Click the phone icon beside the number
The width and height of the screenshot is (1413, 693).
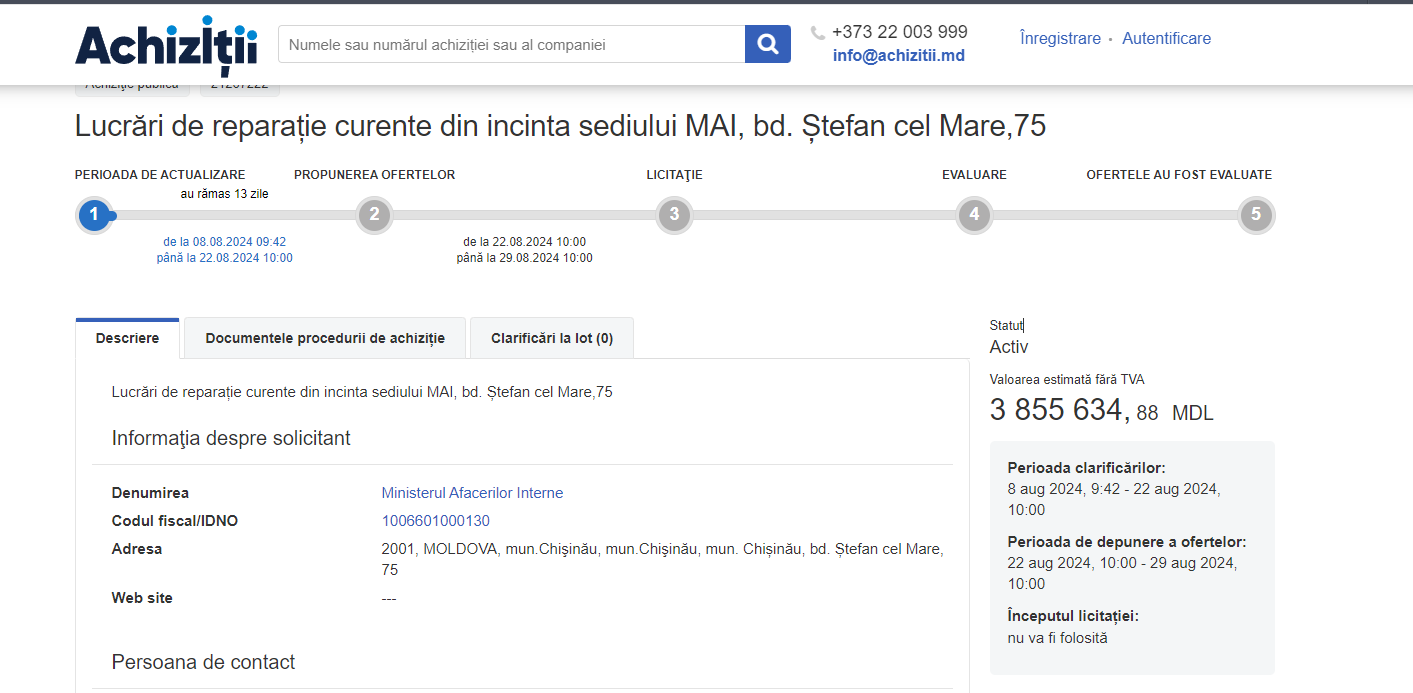[x=818, y=32]
